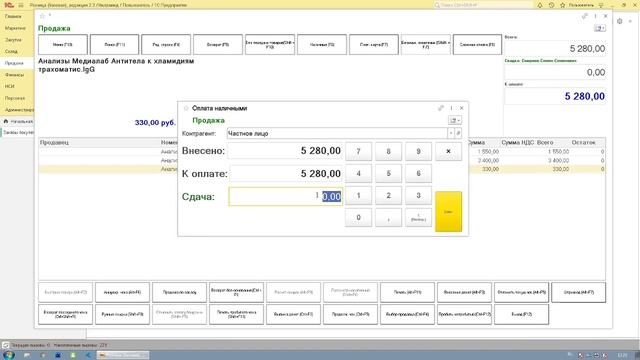Screen dimensions: 640x360
Task: Click the backspace × key on the keypad
Action: tap(448, 151)
